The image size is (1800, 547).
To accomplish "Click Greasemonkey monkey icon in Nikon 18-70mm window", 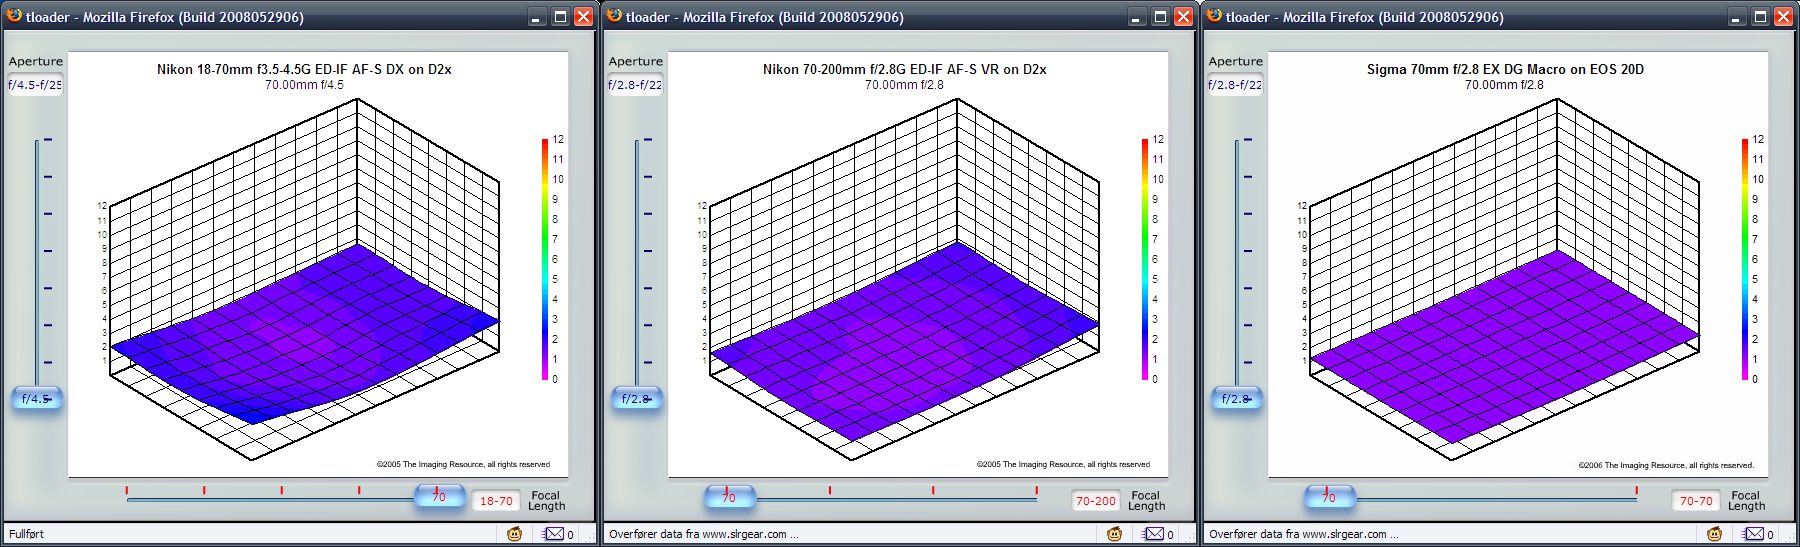I will pyautogui.click(x=514, y=534).
